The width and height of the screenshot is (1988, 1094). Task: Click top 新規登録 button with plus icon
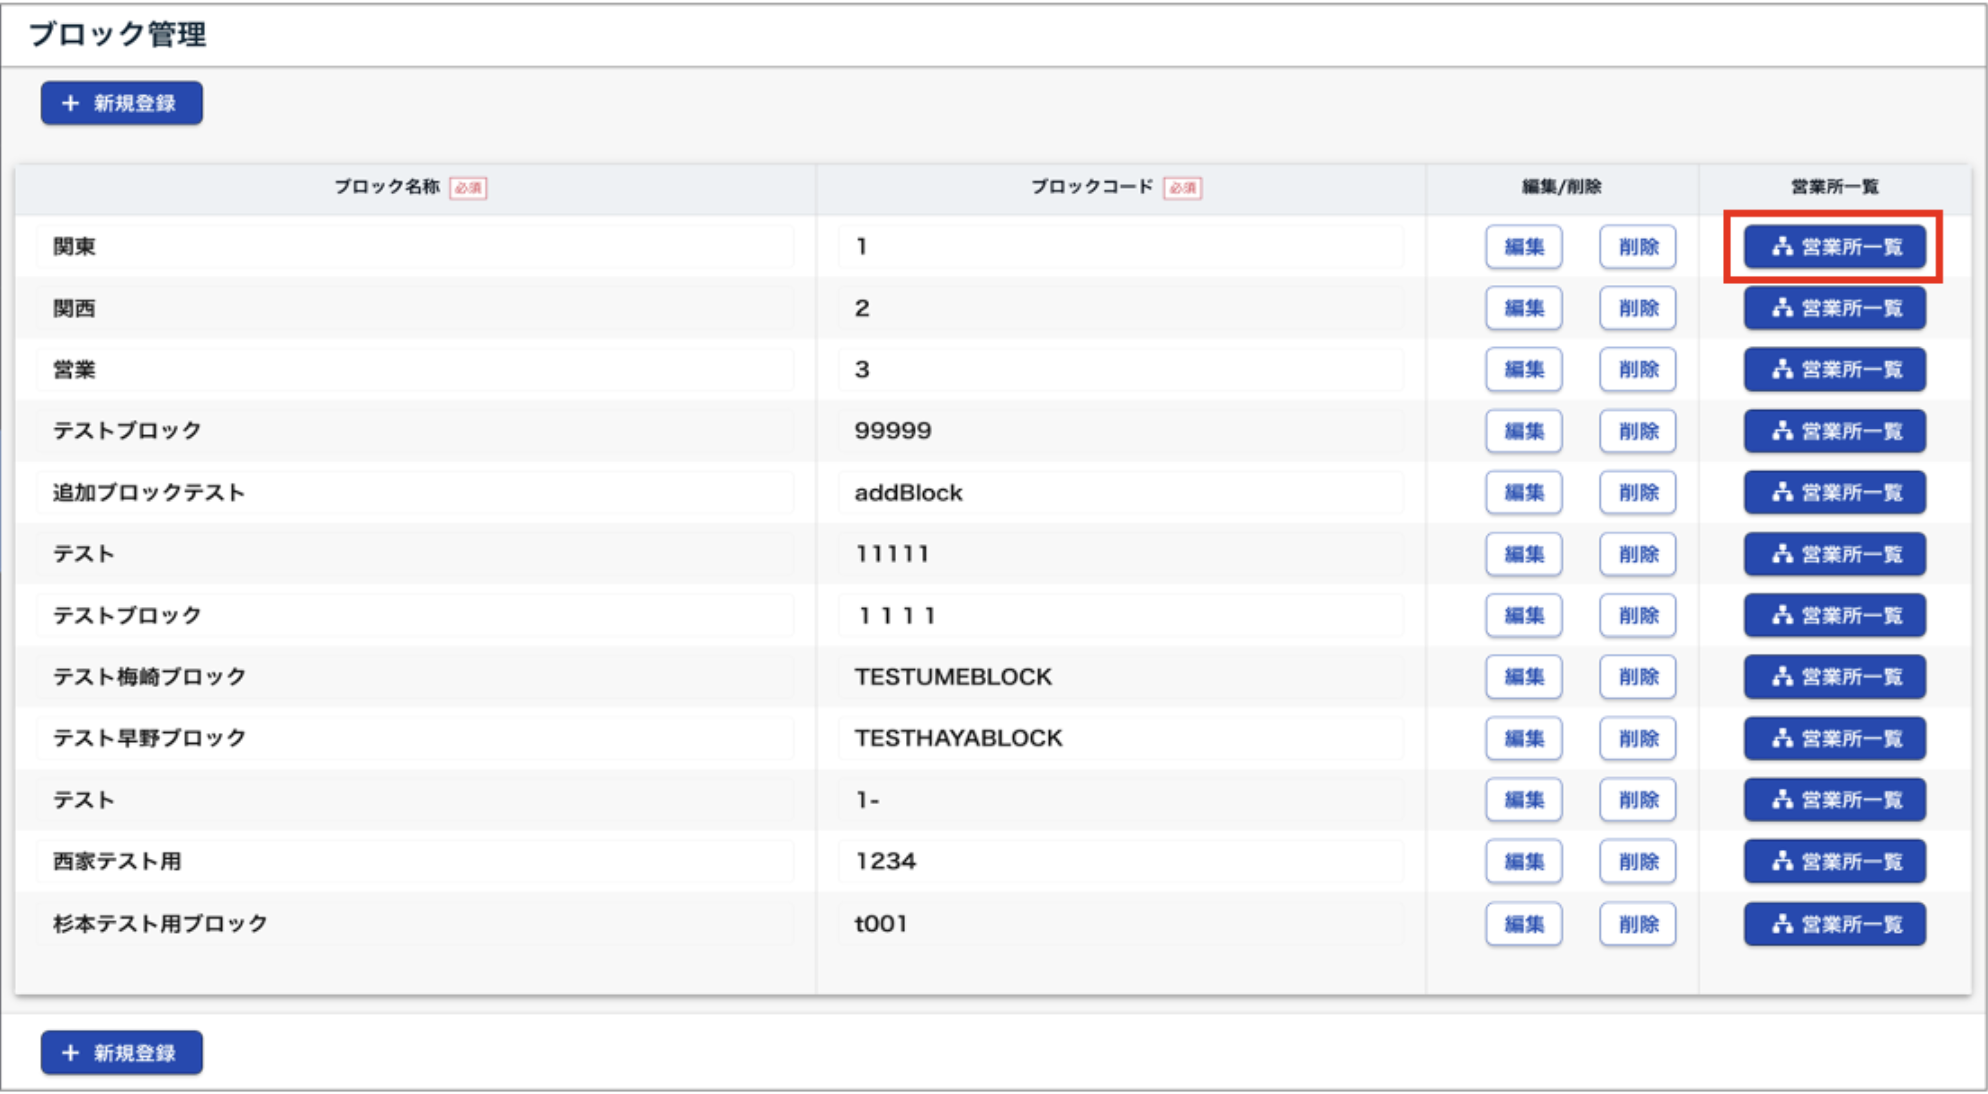[x=121, y=103]
